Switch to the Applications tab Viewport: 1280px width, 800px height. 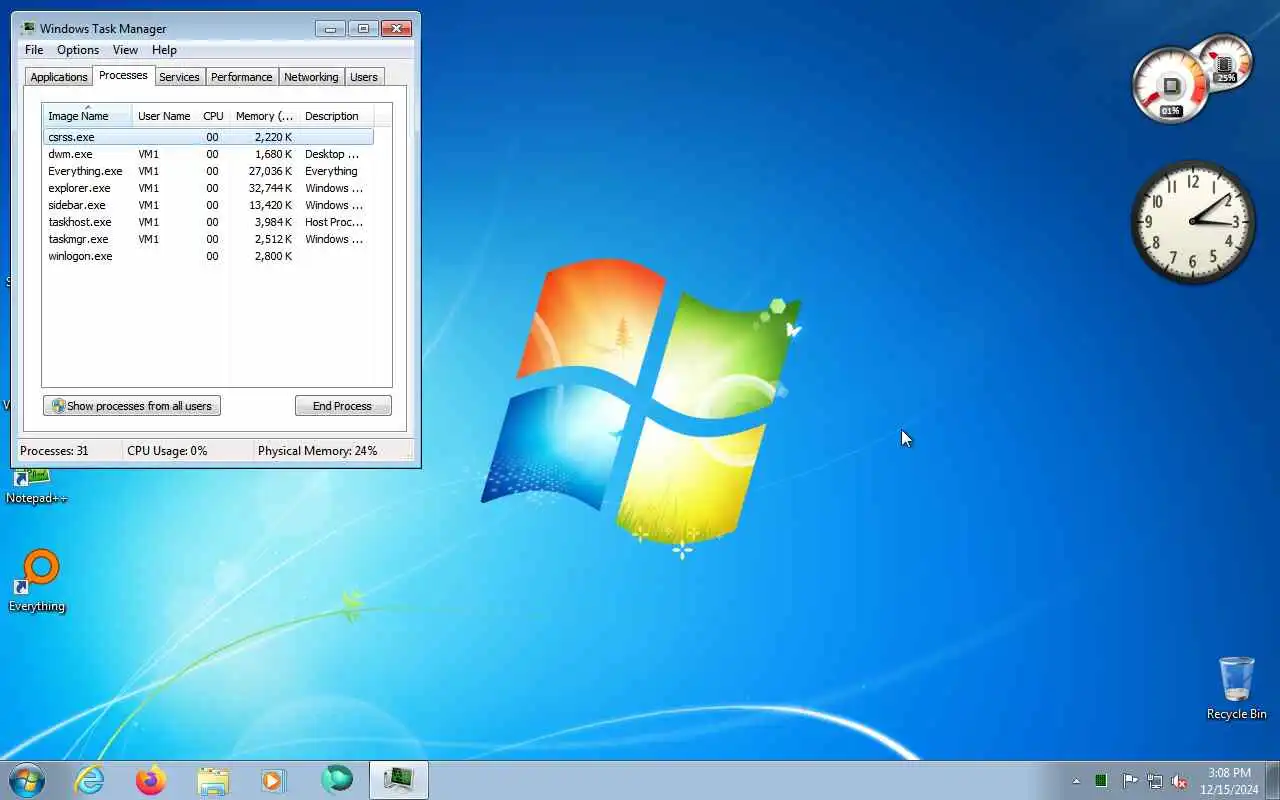click(59, 77)
